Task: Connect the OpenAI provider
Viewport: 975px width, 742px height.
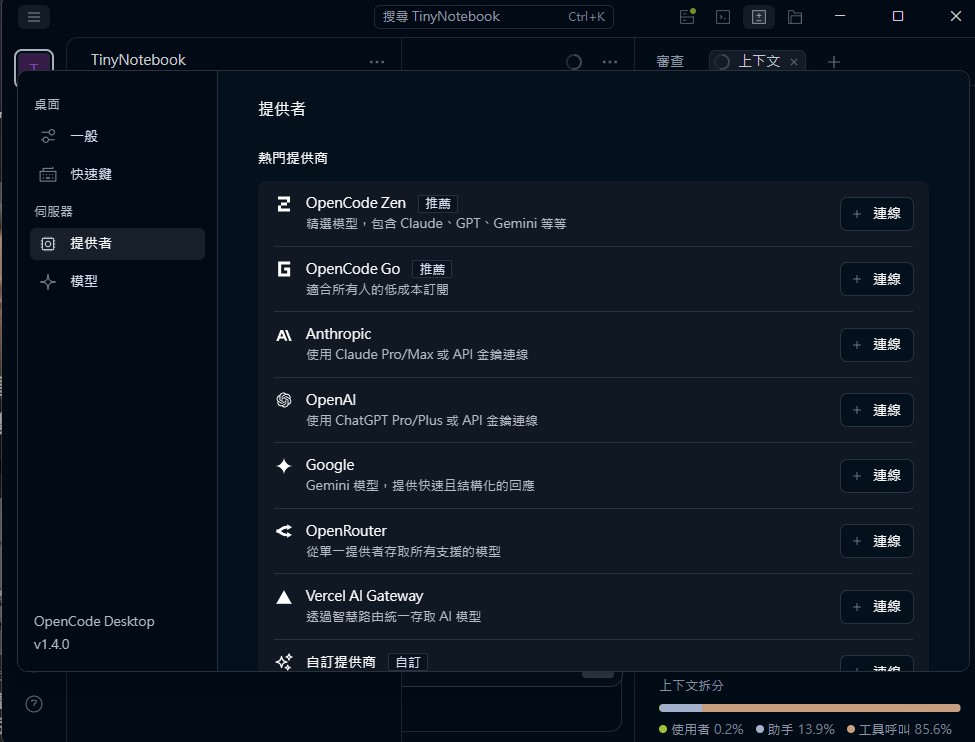Action: [876, 410]
